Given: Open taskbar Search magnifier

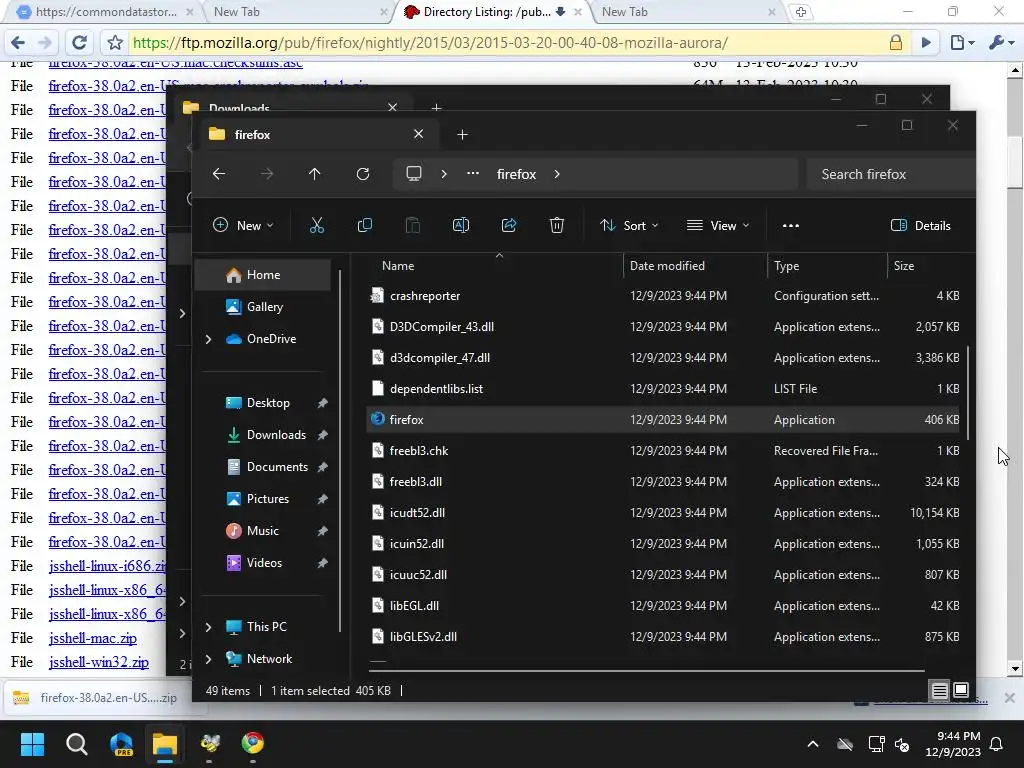Looking at the screenshot, I should pyautogui.click(x=76, y=744).
